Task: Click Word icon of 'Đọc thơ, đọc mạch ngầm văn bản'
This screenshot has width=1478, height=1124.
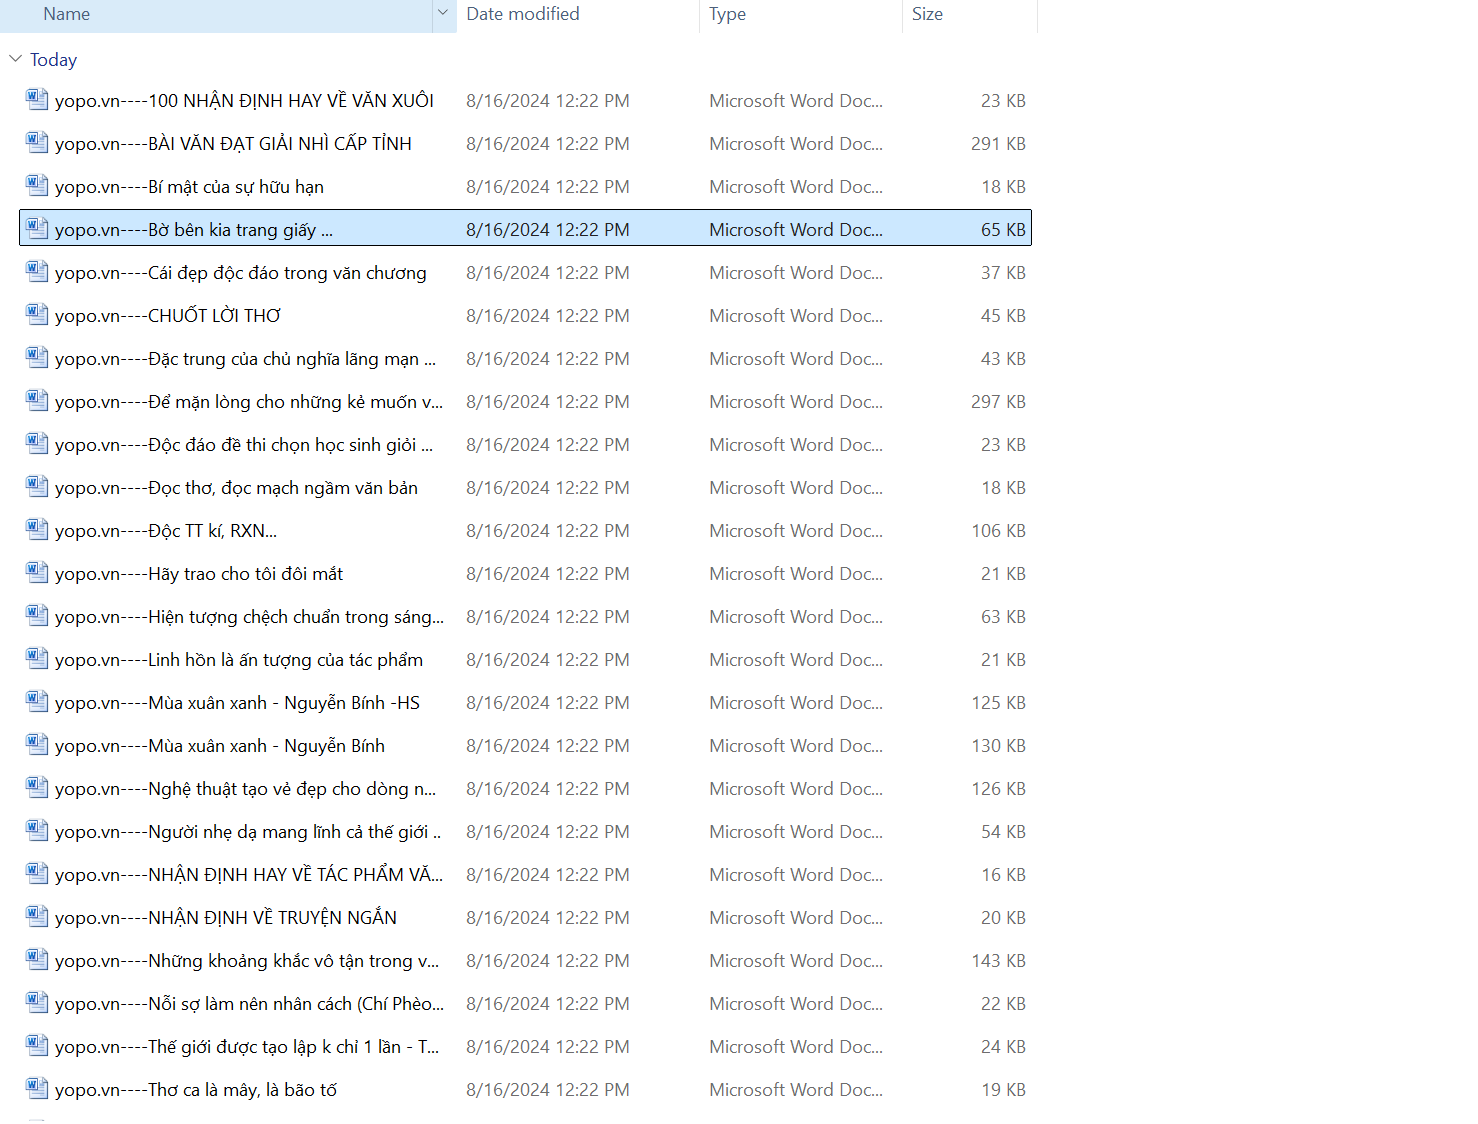Action: pyautogui.click(x=37, y=486)
